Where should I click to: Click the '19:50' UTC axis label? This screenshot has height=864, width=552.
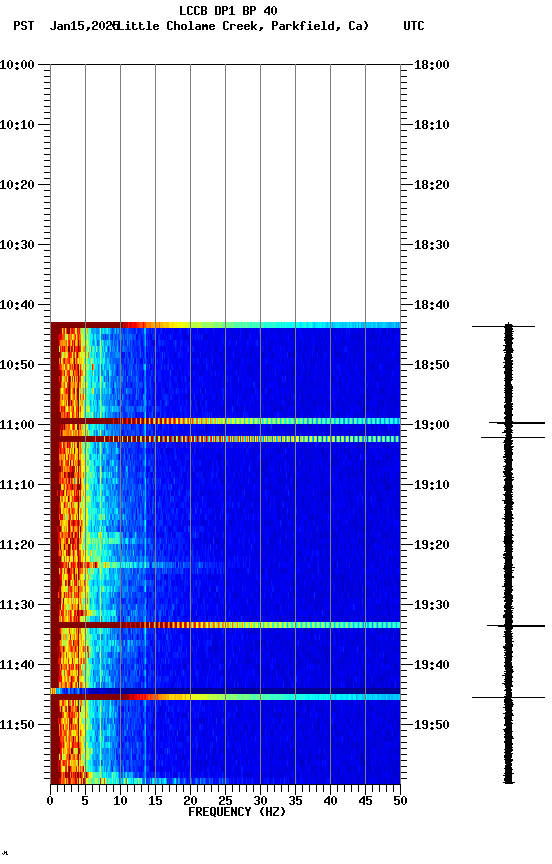[432, 725]
